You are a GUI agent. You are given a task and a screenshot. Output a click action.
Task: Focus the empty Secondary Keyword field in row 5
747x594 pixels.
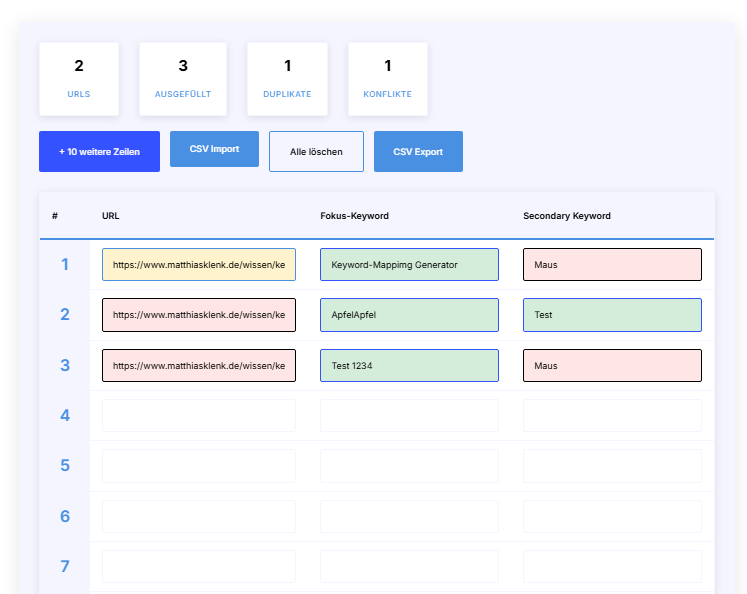click(612, 466)
